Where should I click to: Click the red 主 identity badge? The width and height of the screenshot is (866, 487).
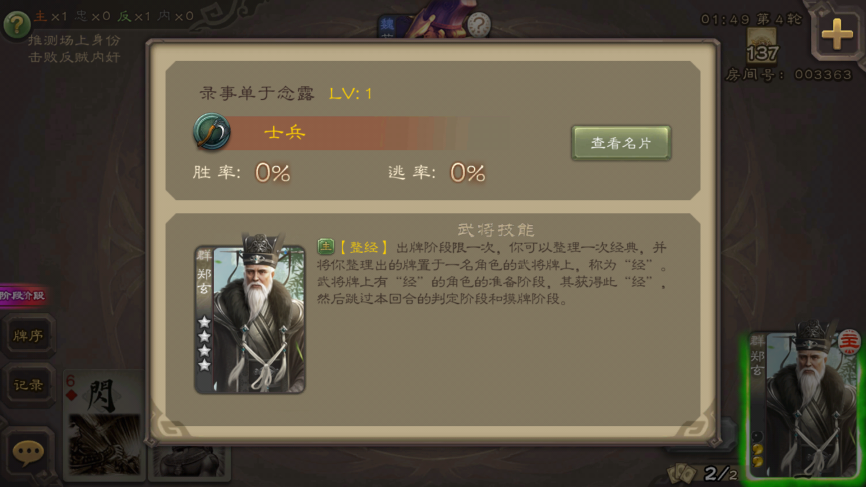pos(848,342)
